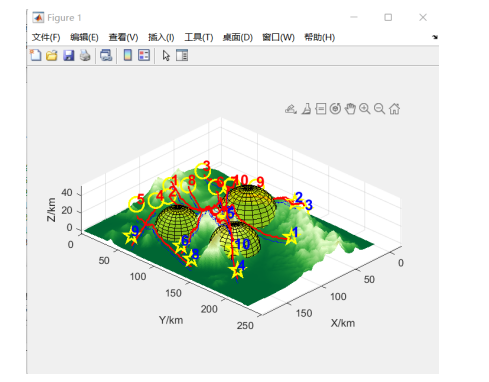Image resolution: width=489 pixels, height=382 pixels.
Task: Click the Link Plot toolbar icon
Action: point(106,55)
